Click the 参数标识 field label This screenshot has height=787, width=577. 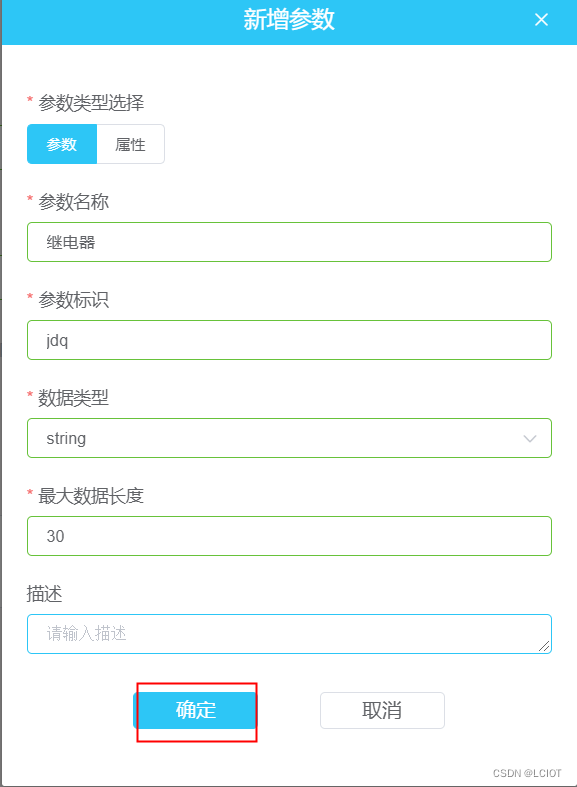click(73, 300)
